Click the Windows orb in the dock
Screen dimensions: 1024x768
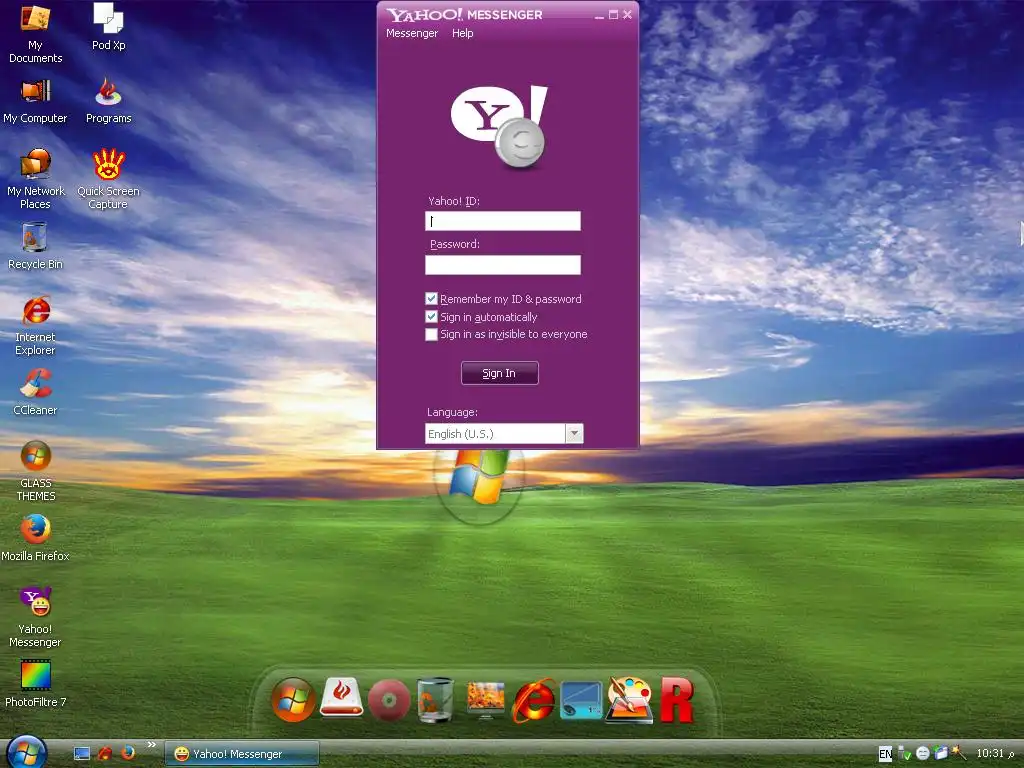293,699
